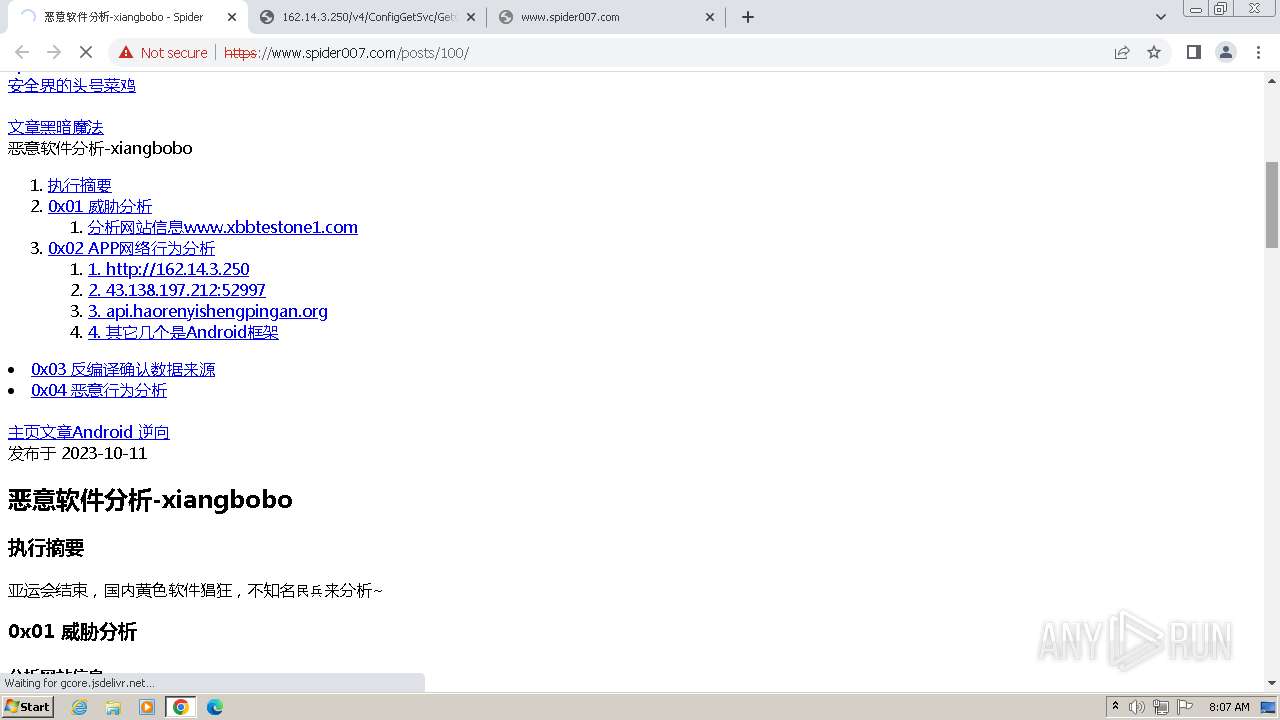The width and height of the screenshot is (1280, 720).
Task: Open Windows Media Player from taskbar
Action: point(147,707)
